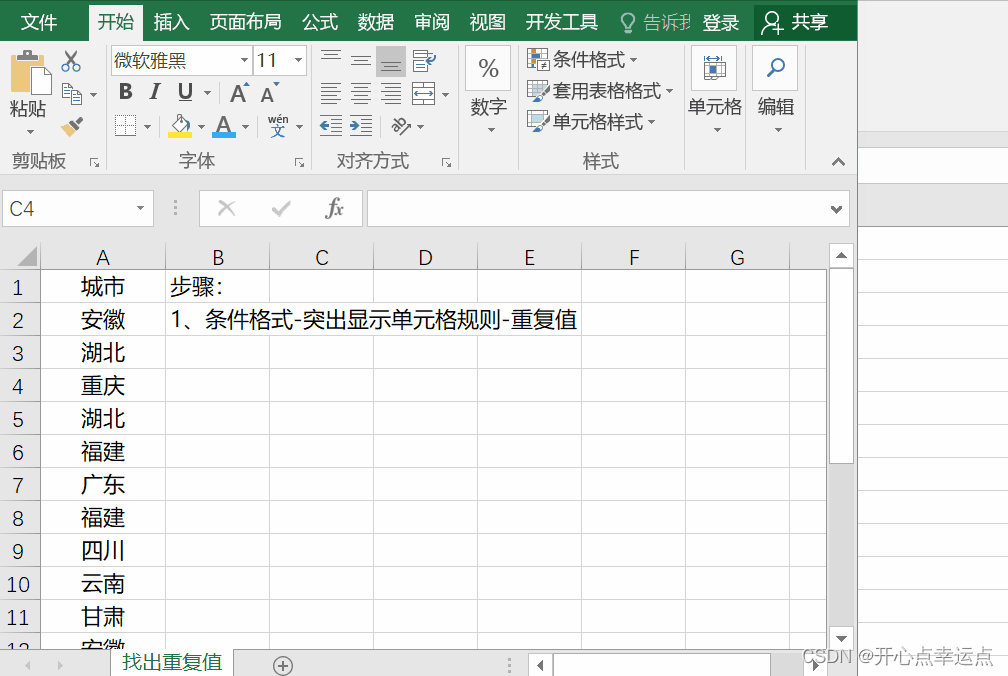The image size is (1008, 676).
Task: Toggle Italic formatting
Action: pos(155,92)
